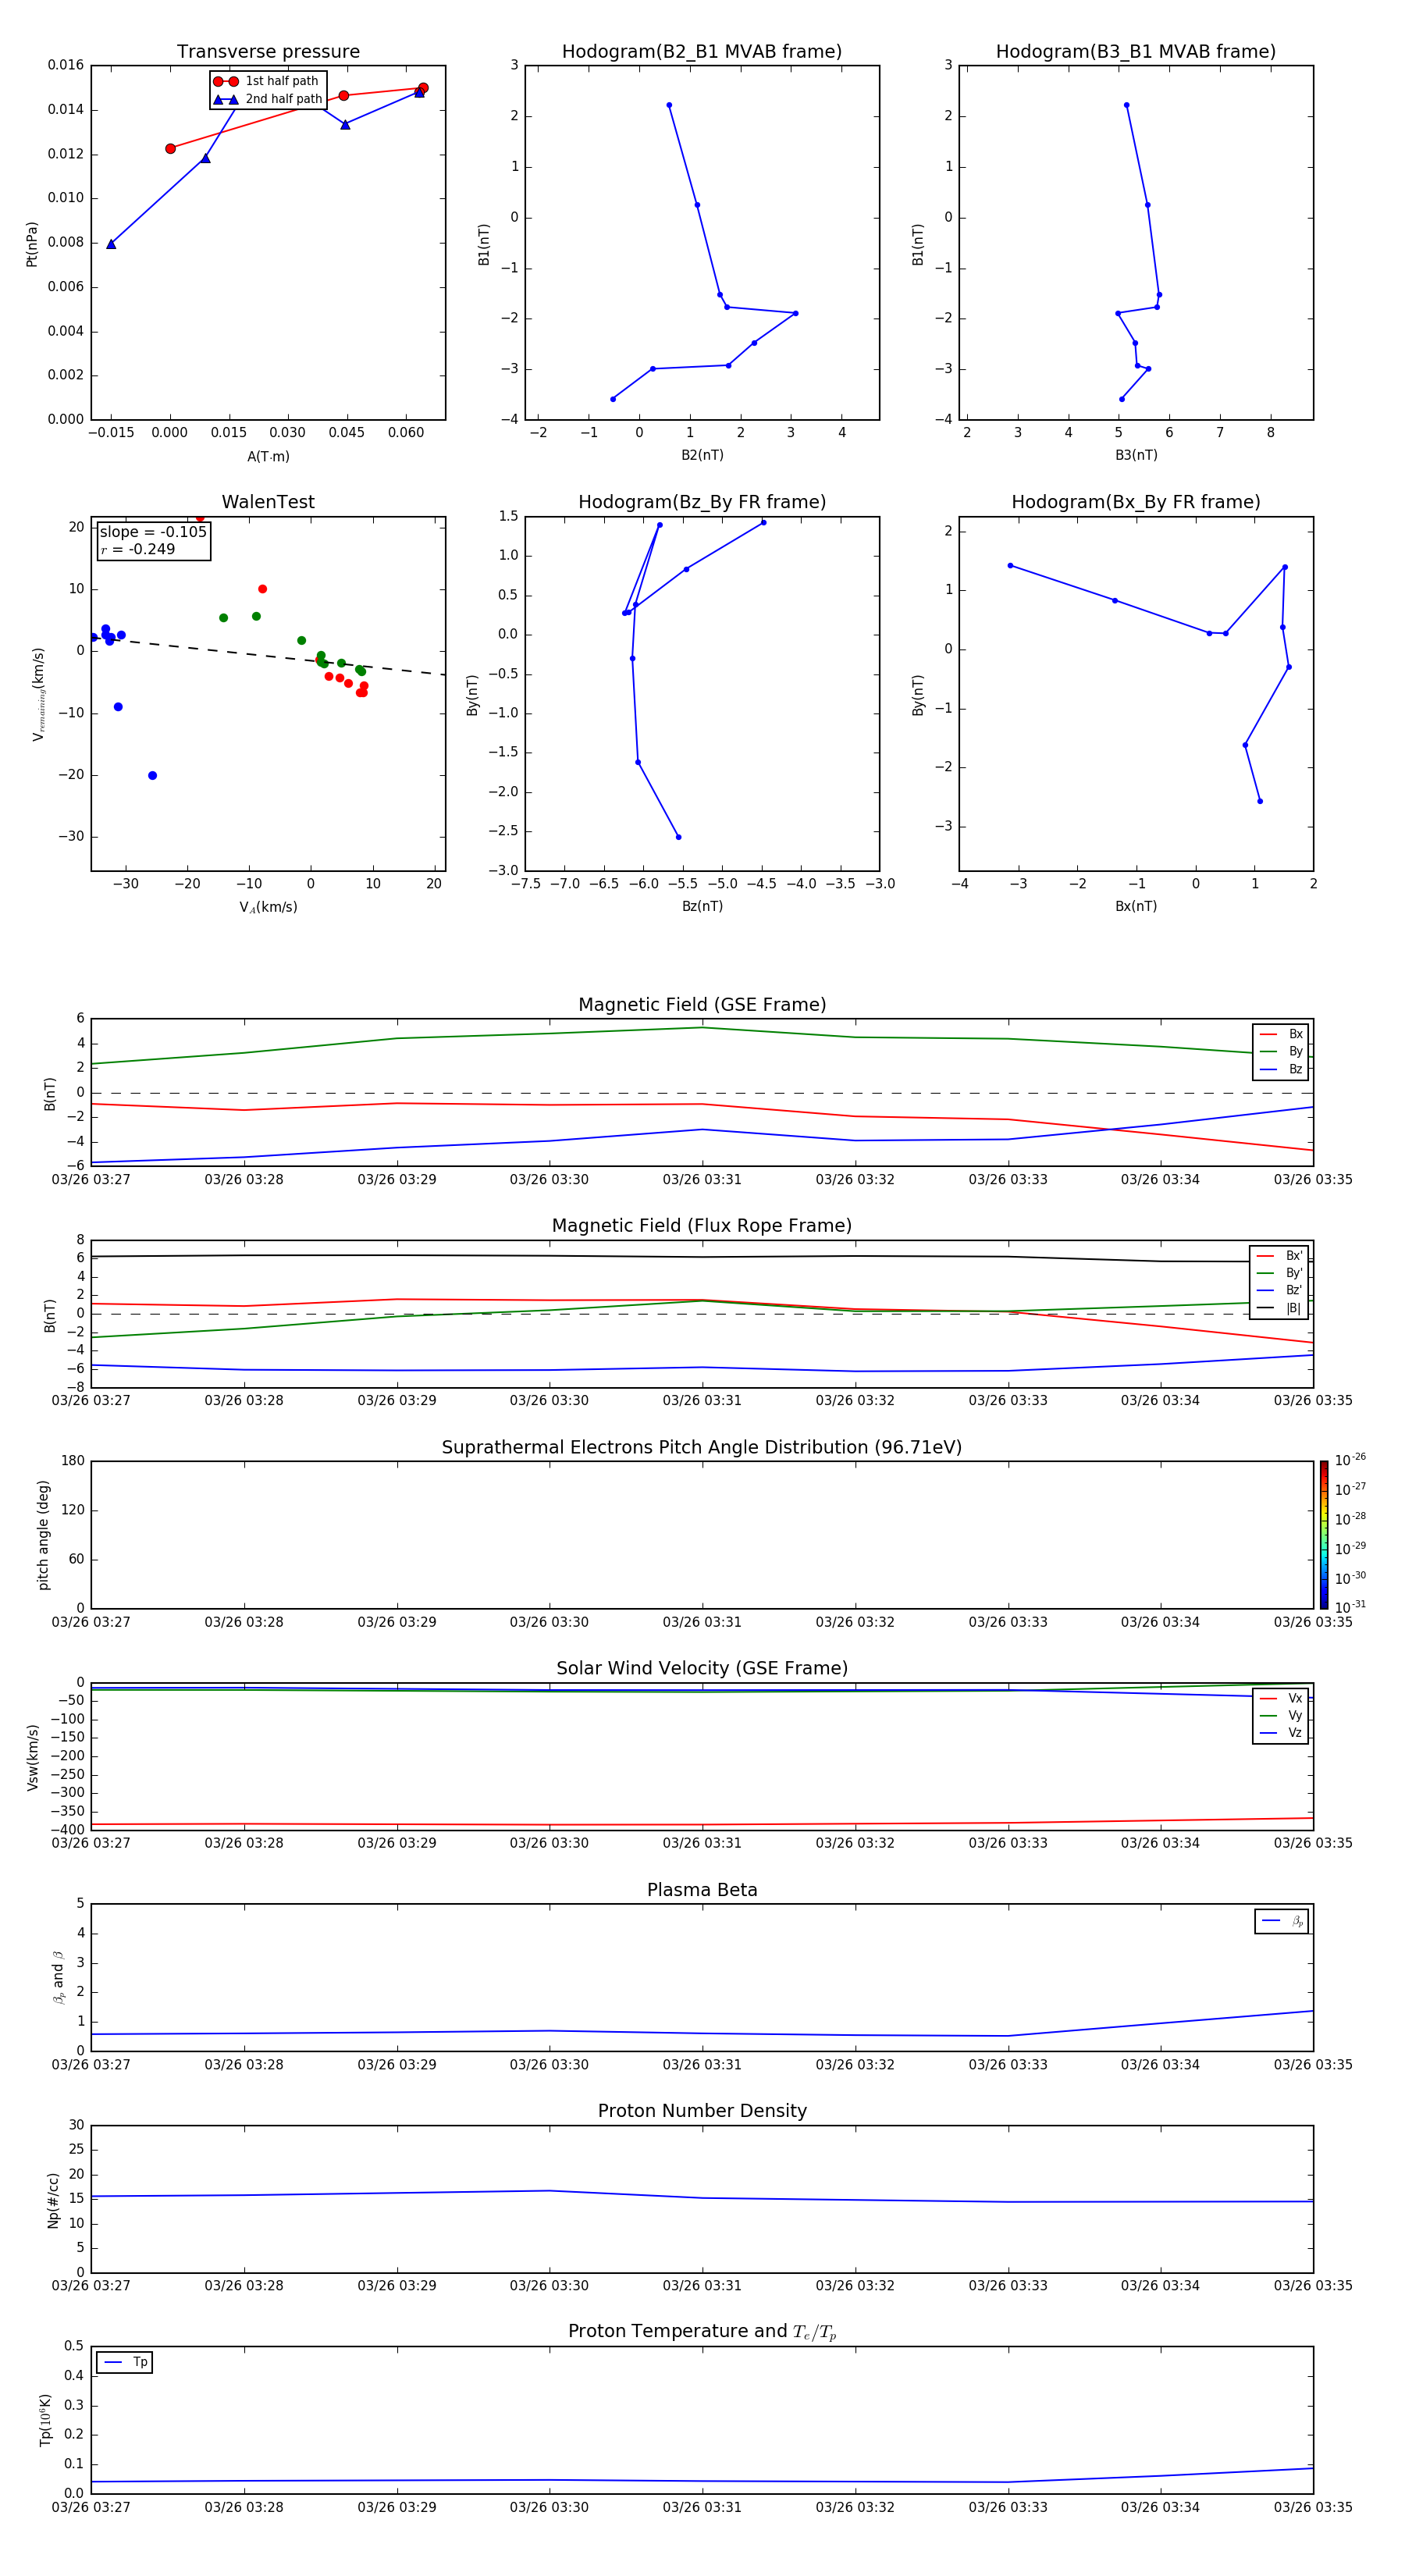
Task: Click the 'A(T·m)' x-axis label
Action: 268,456
